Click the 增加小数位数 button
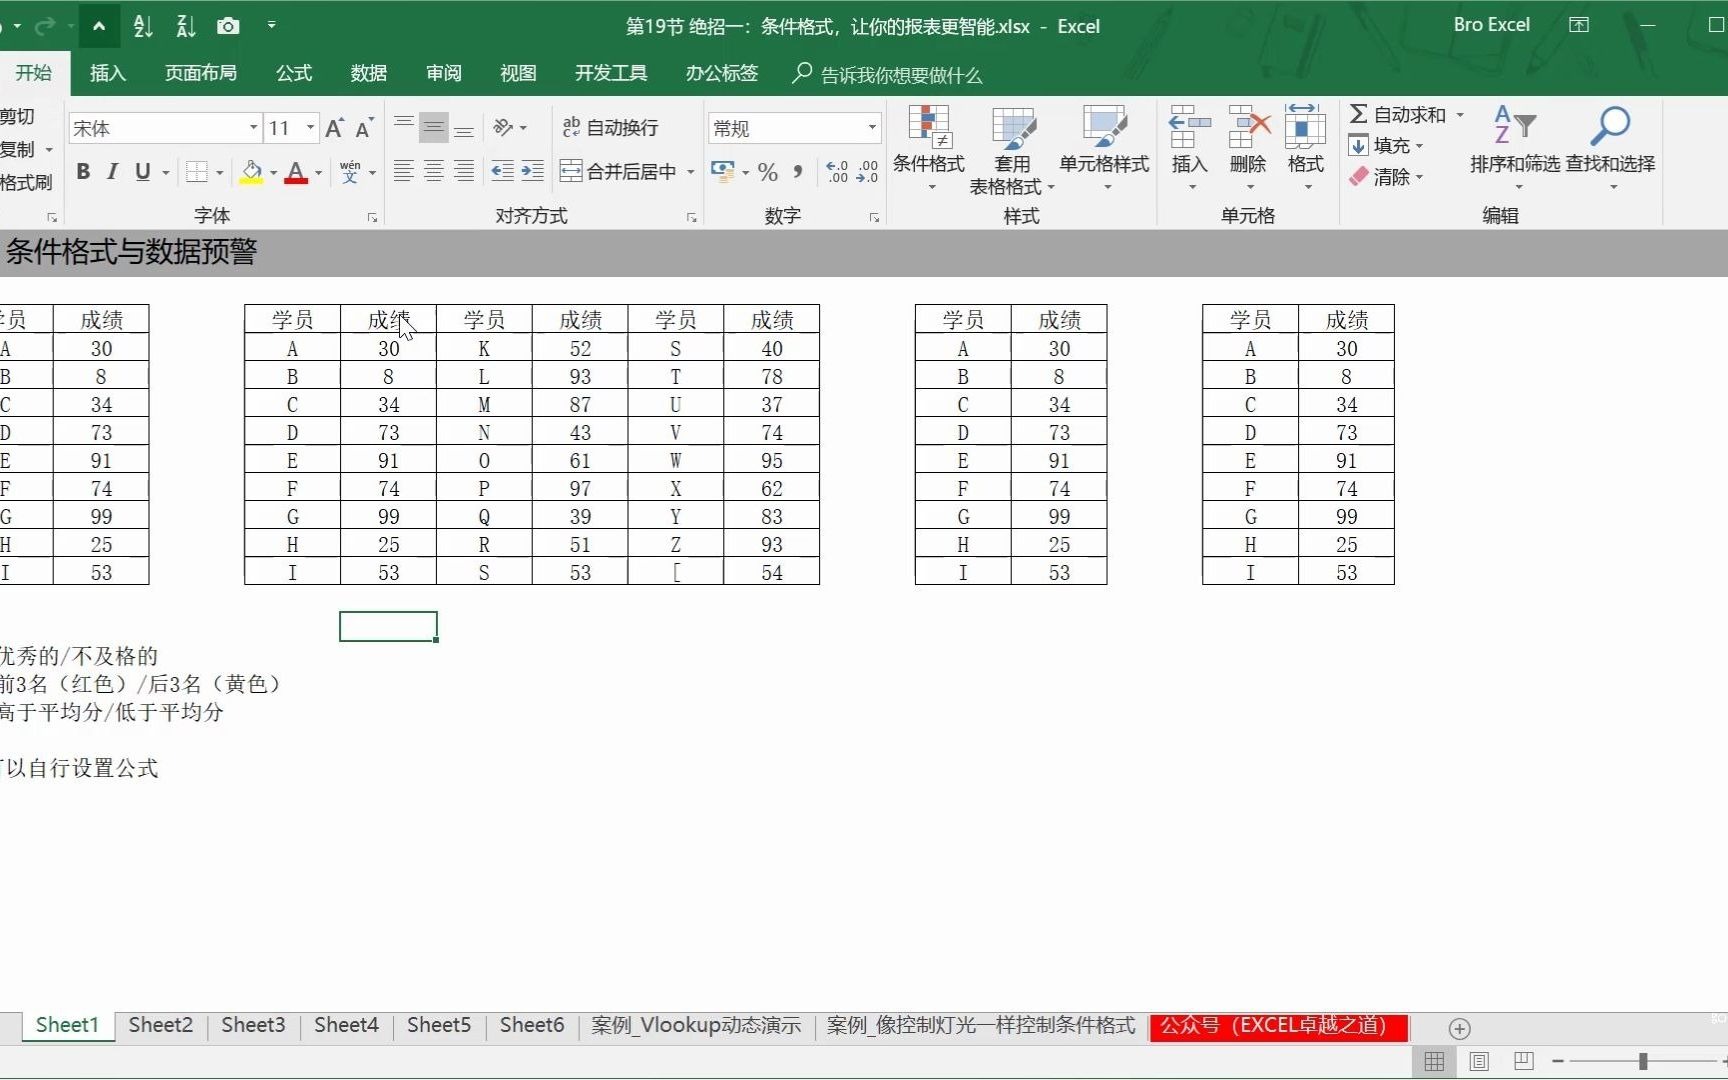Screen dimensions: 1728x1080 pos(837,172)
